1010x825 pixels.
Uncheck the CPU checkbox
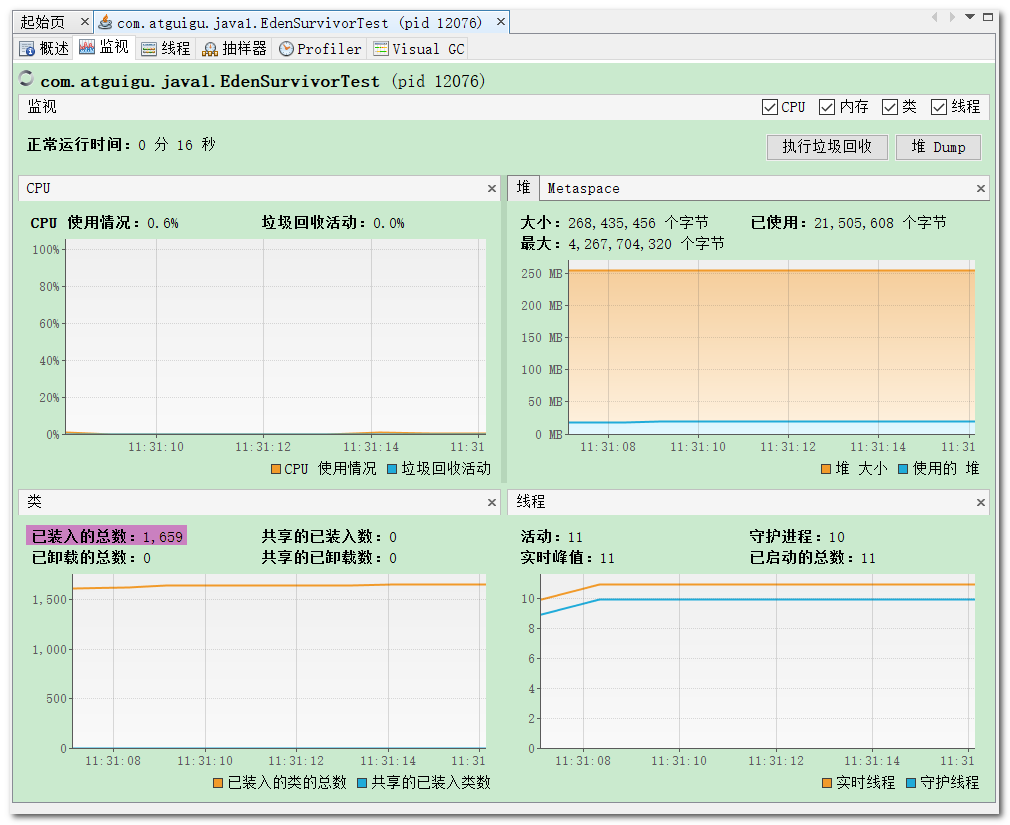769,107
